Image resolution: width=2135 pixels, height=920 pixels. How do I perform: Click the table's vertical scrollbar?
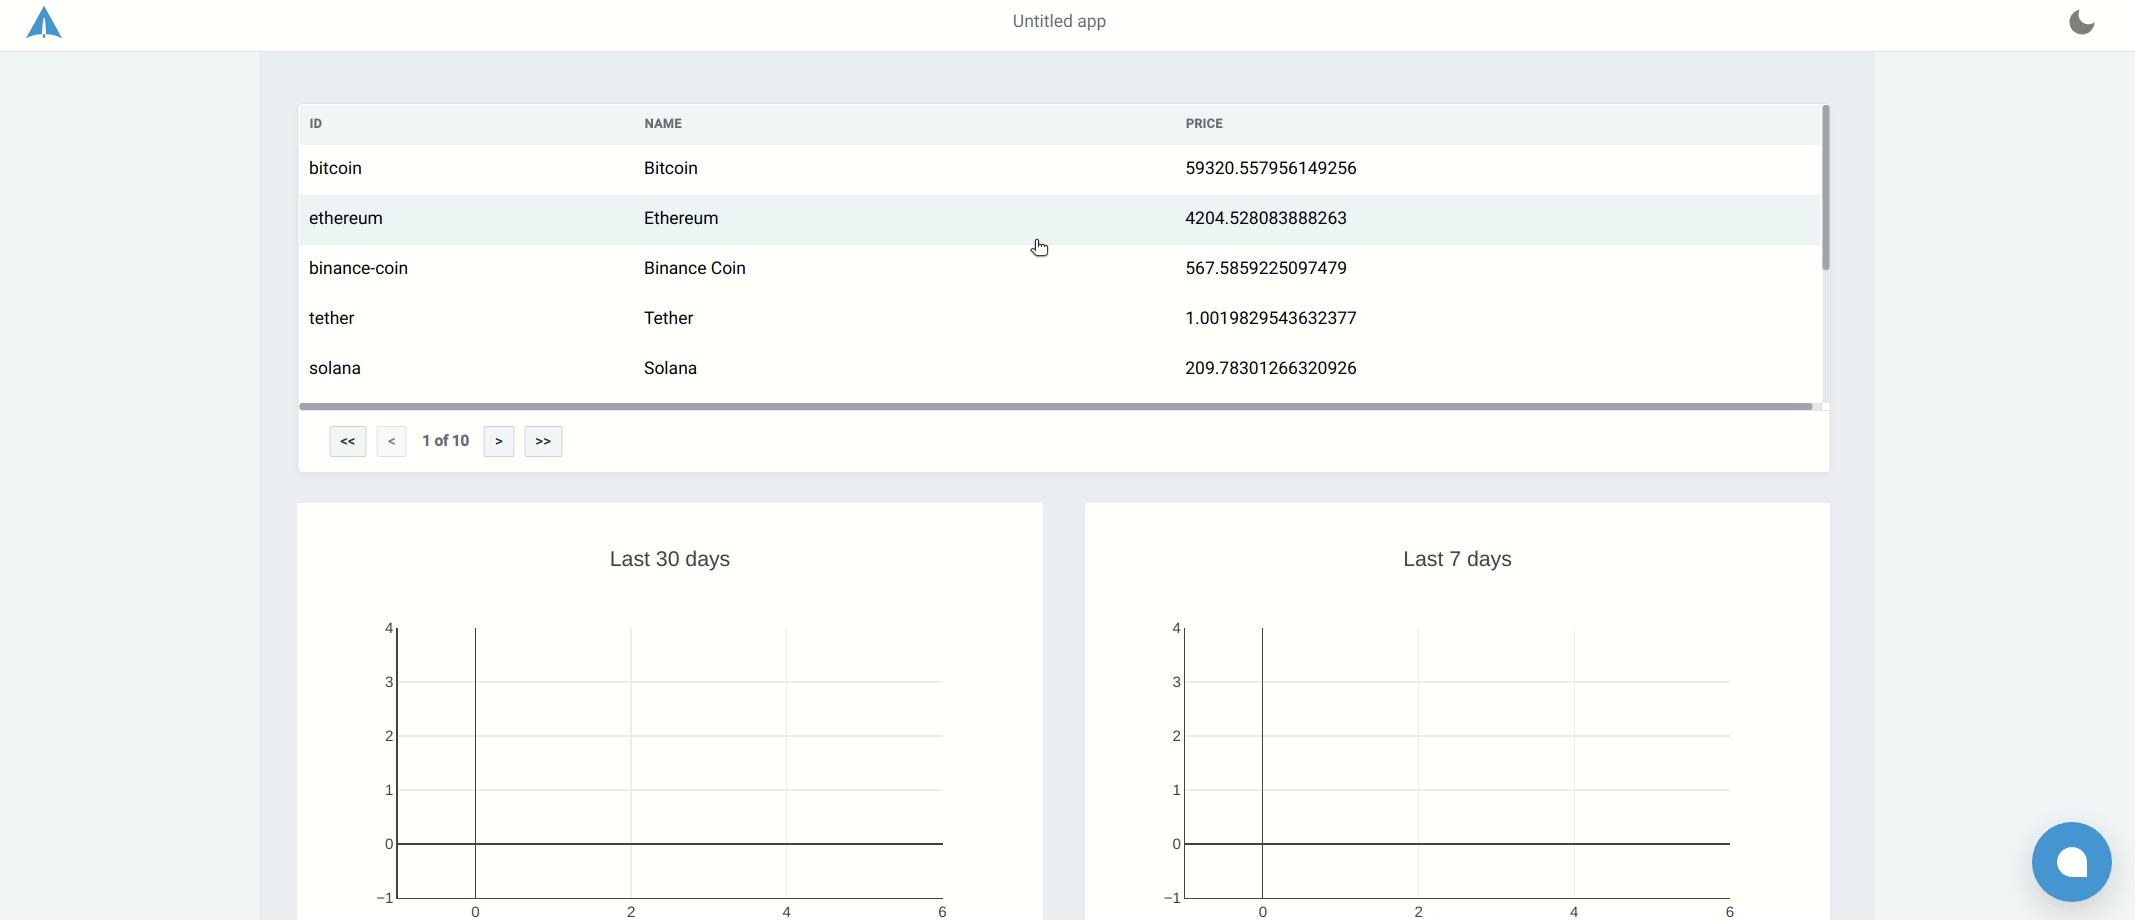click(1826, 188)
